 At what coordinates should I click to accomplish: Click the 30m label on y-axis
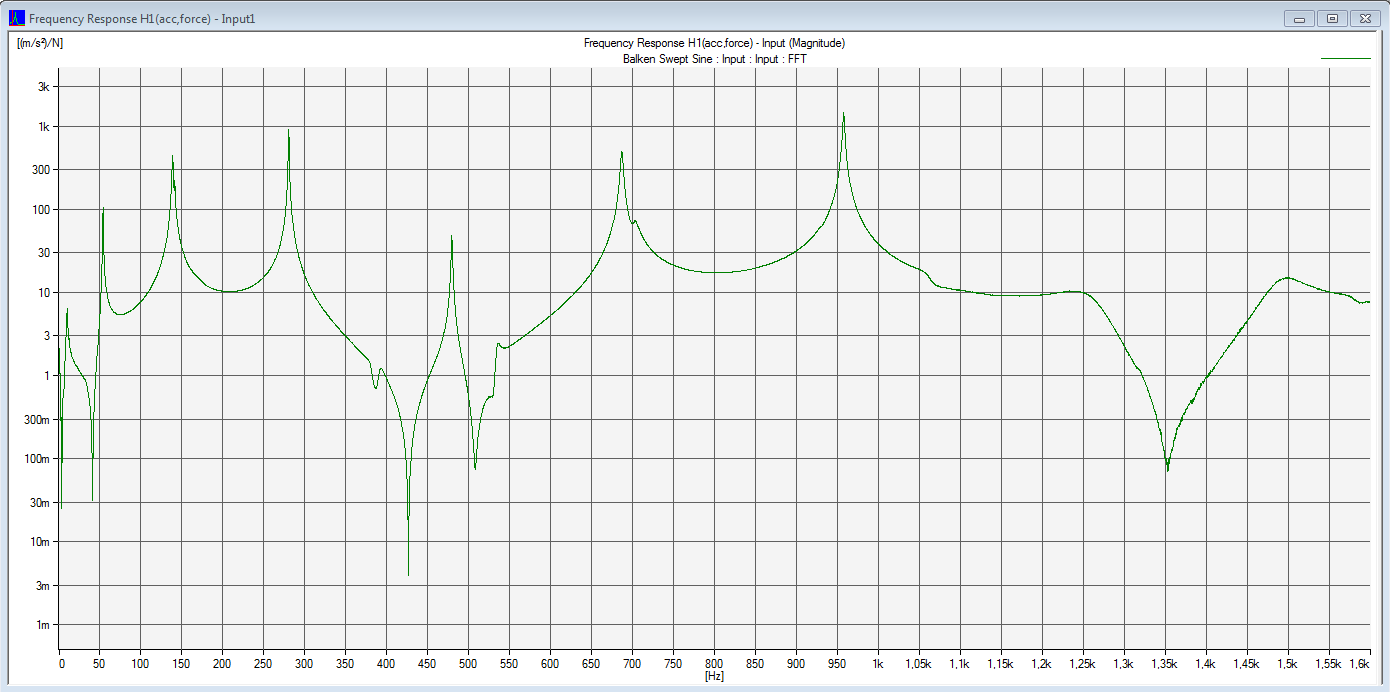tap(40, 502)
